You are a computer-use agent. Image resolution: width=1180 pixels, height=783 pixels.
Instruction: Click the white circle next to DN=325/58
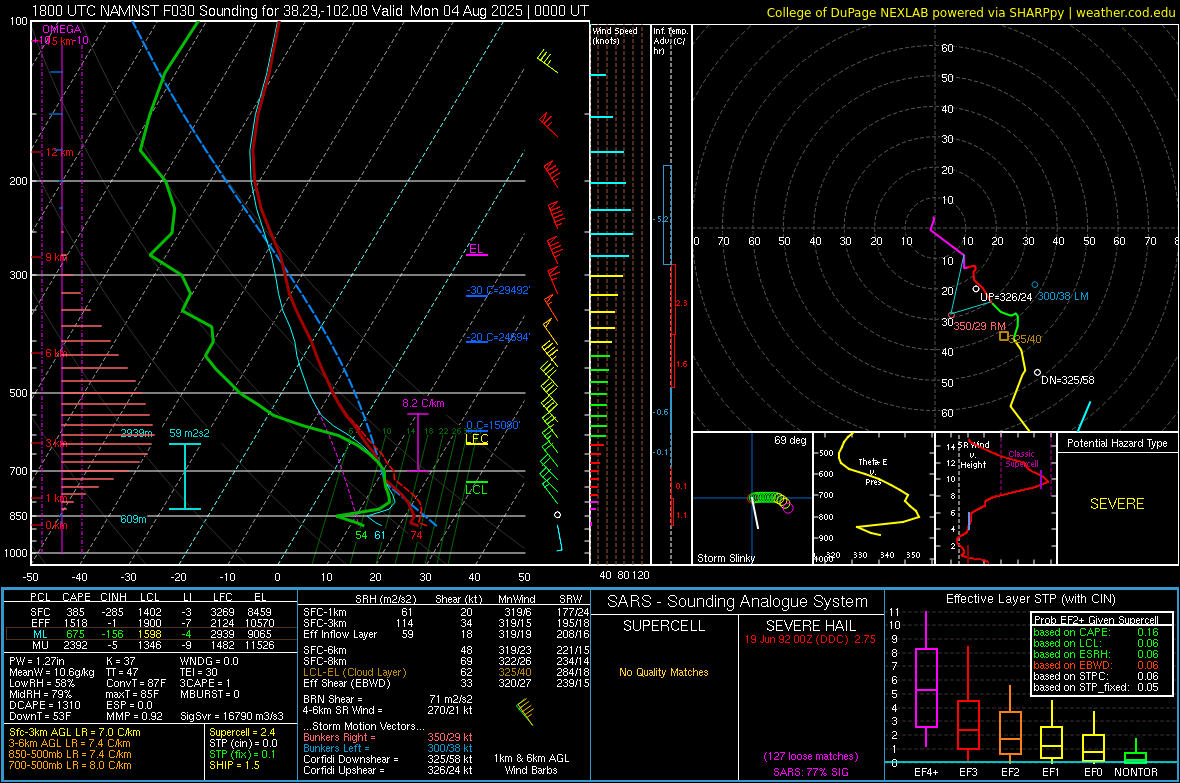(1037, 373)
